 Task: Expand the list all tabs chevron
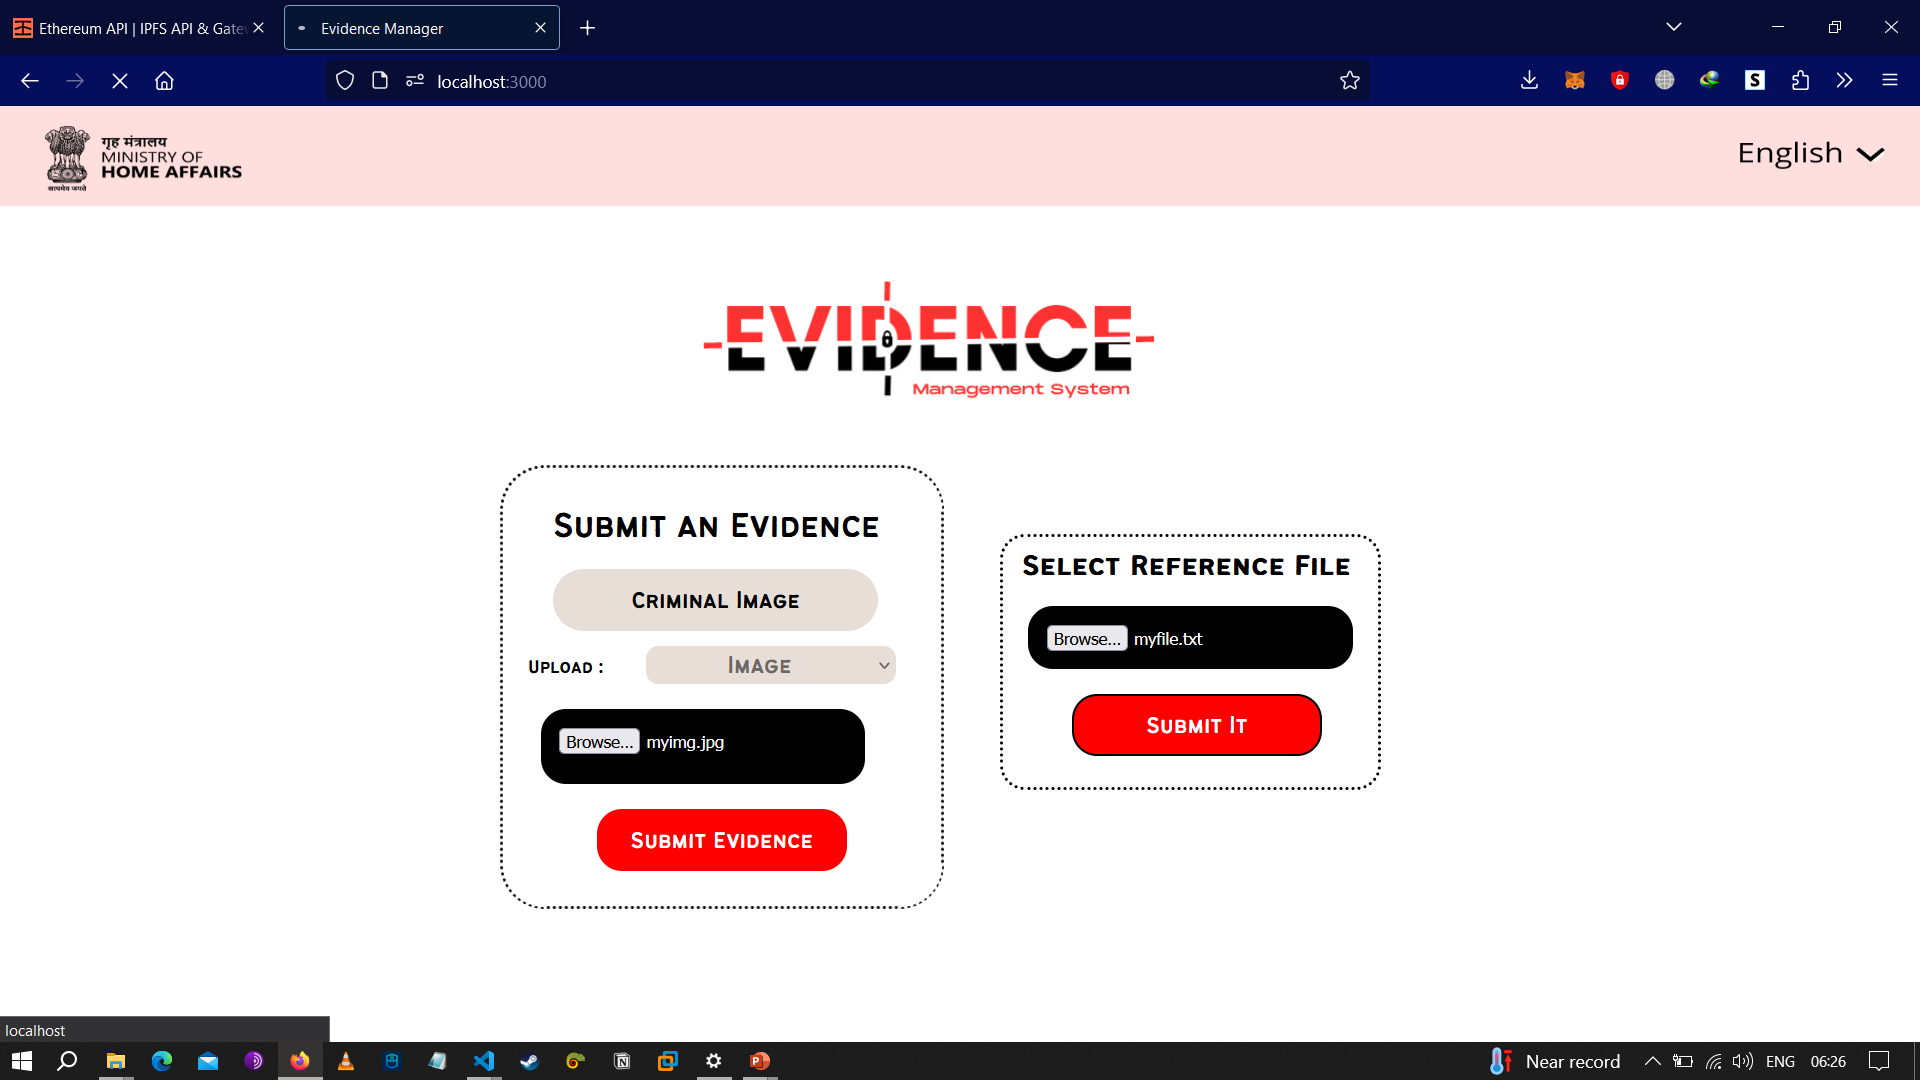click(x=1673, y=27)
